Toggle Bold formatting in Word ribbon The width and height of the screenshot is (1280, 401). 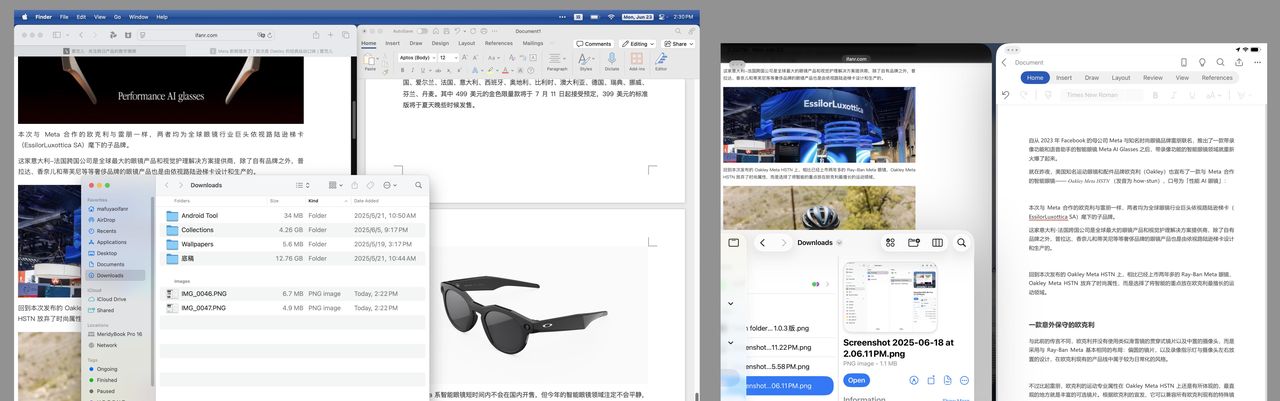pyautogui.click(x=402, y=71)
